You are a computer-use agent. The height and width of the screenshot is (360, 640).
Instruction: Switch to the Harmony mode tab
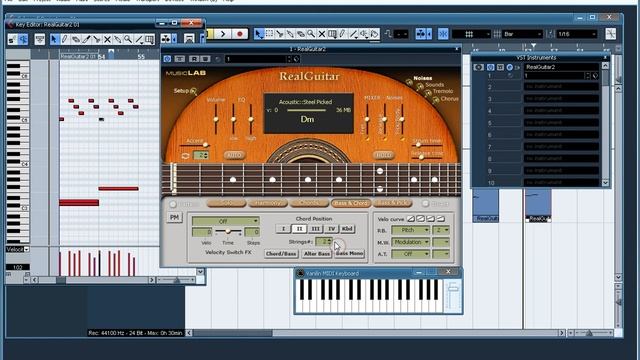pyautogui.click(x=268, y=203)
